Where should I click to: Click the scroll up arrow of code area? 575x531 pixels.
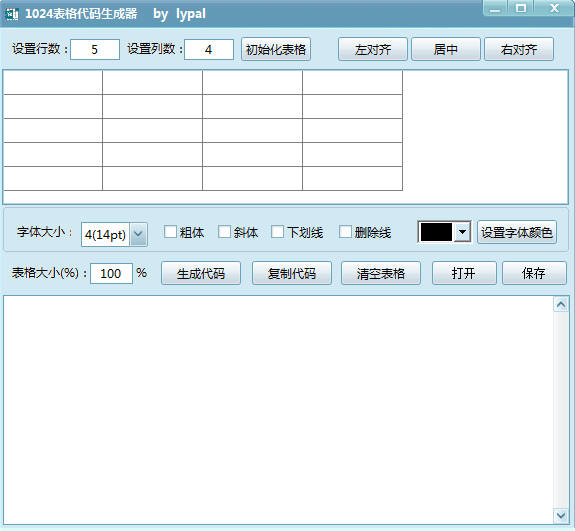pos(561,304)
